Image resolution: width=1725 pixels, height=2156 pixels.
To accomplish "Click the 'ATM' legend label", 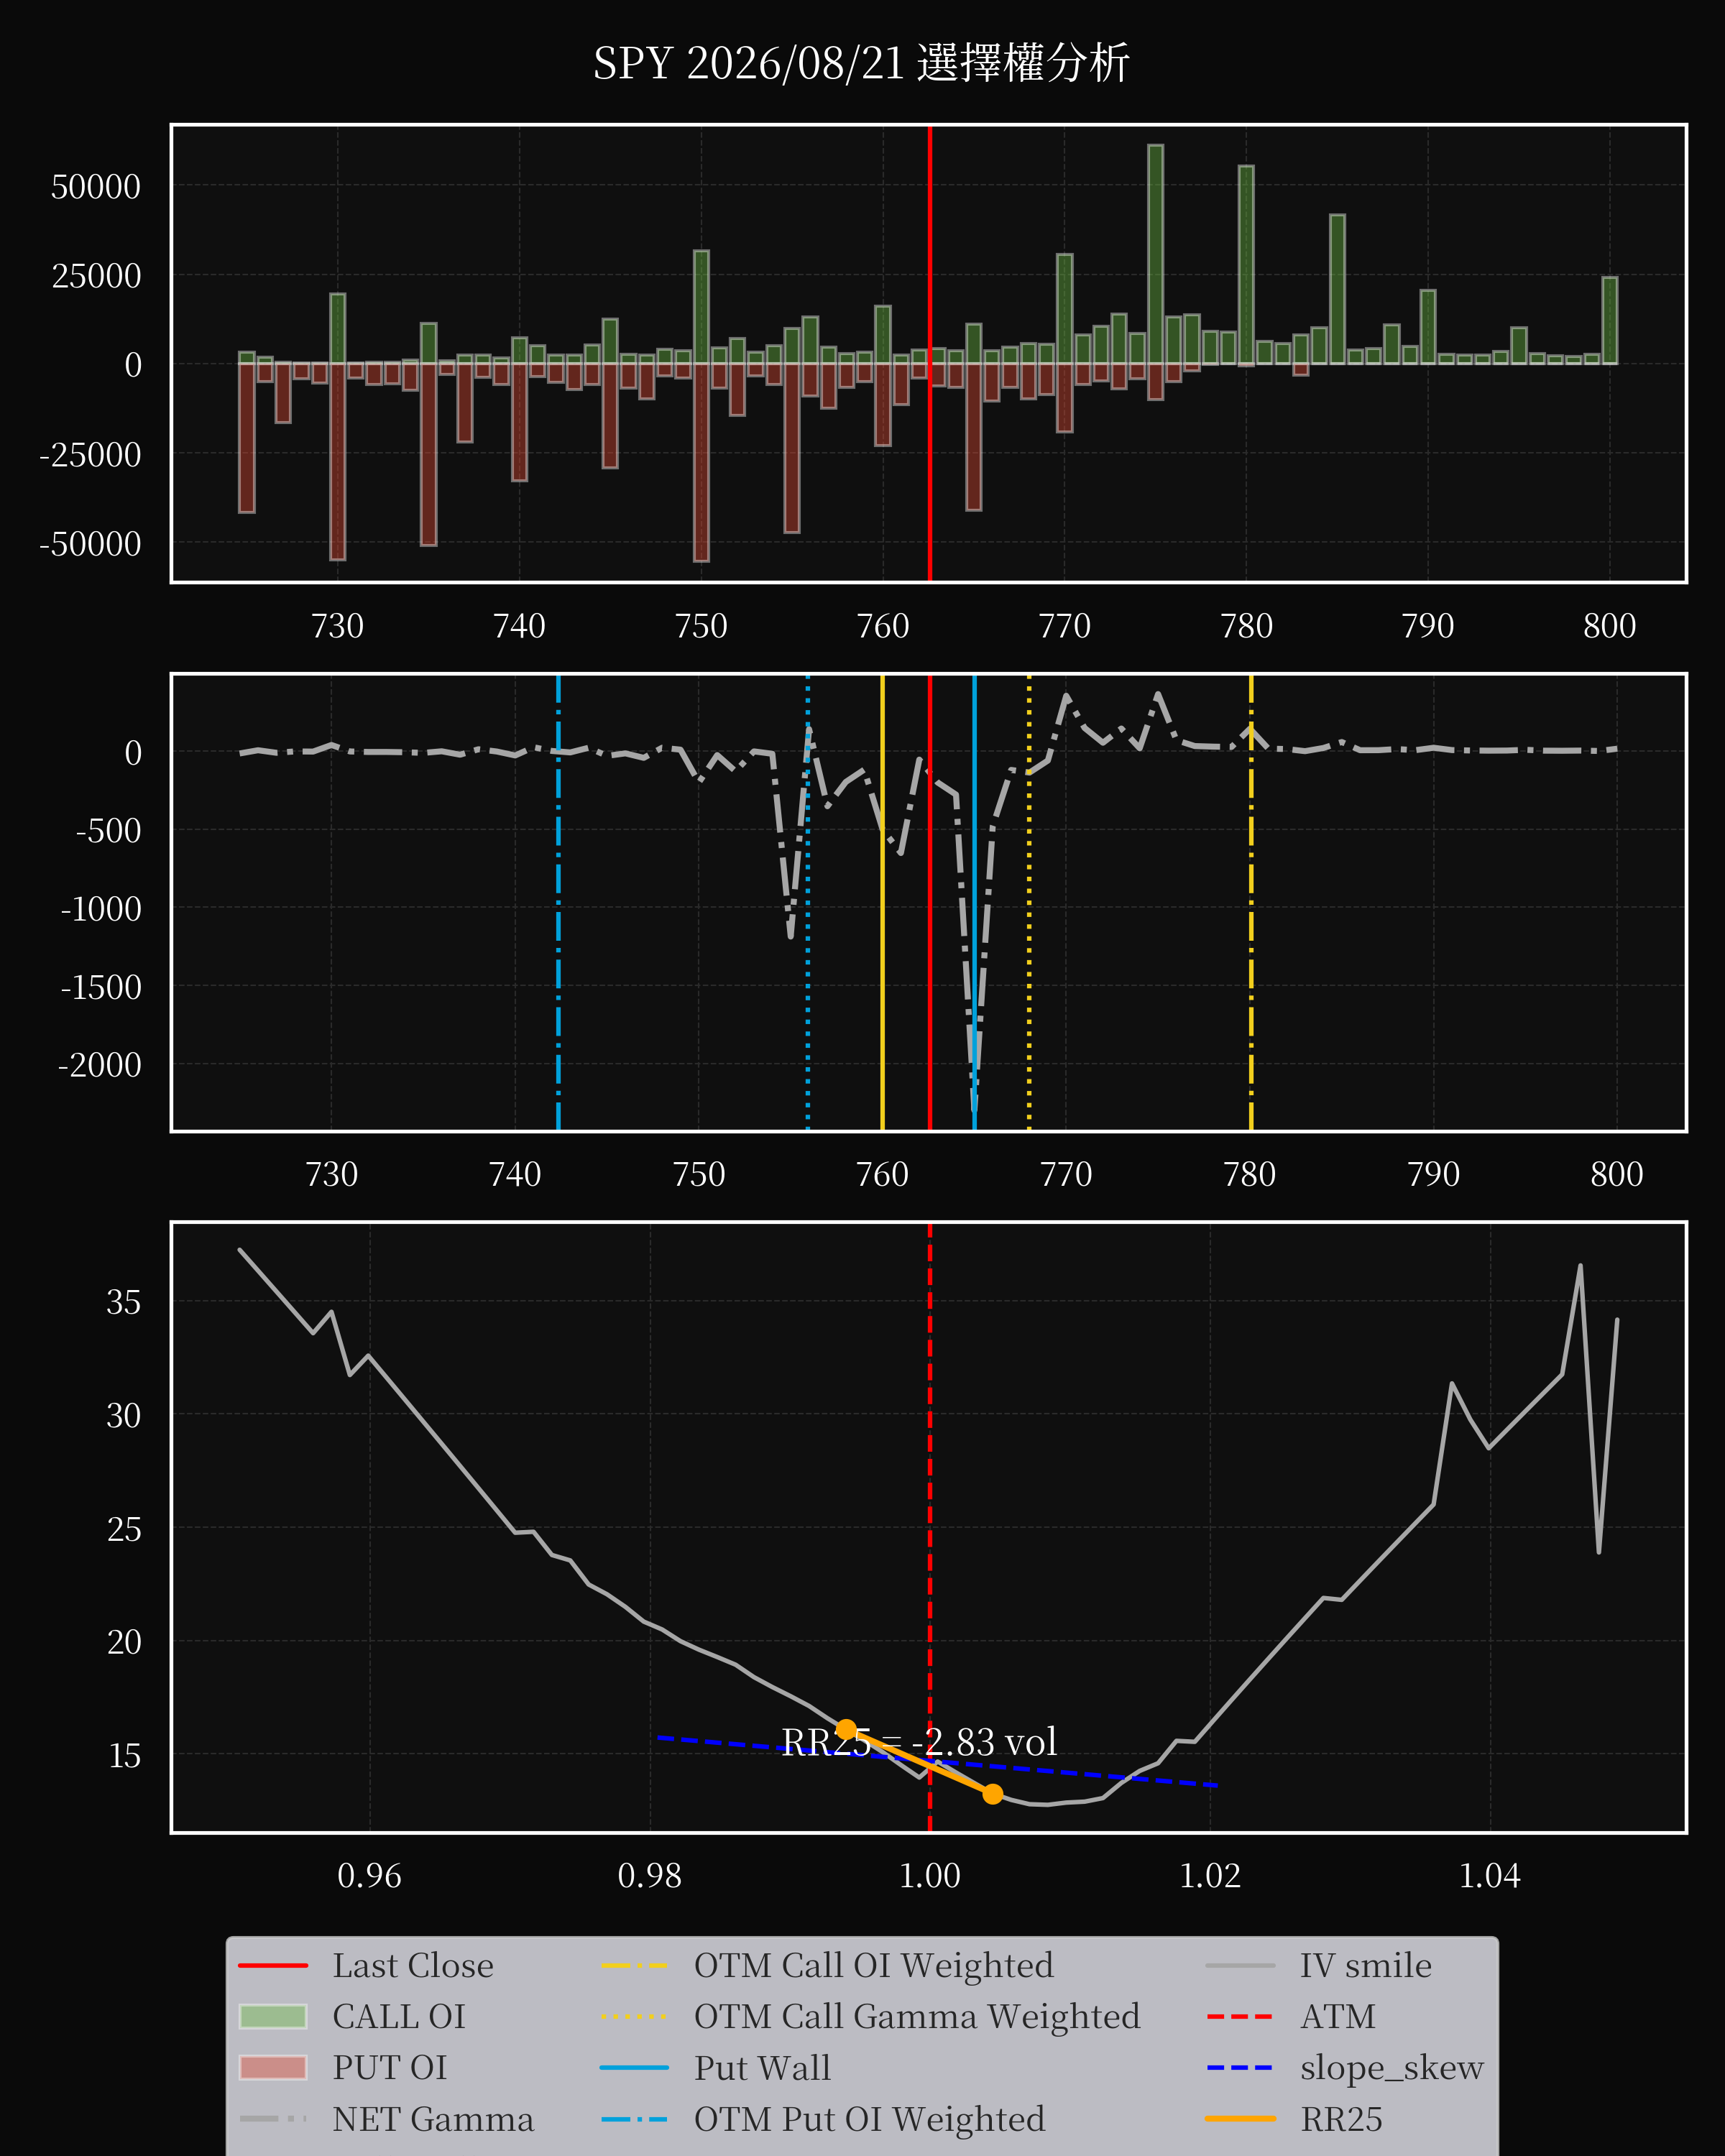I will [x=1338, y=2016].
